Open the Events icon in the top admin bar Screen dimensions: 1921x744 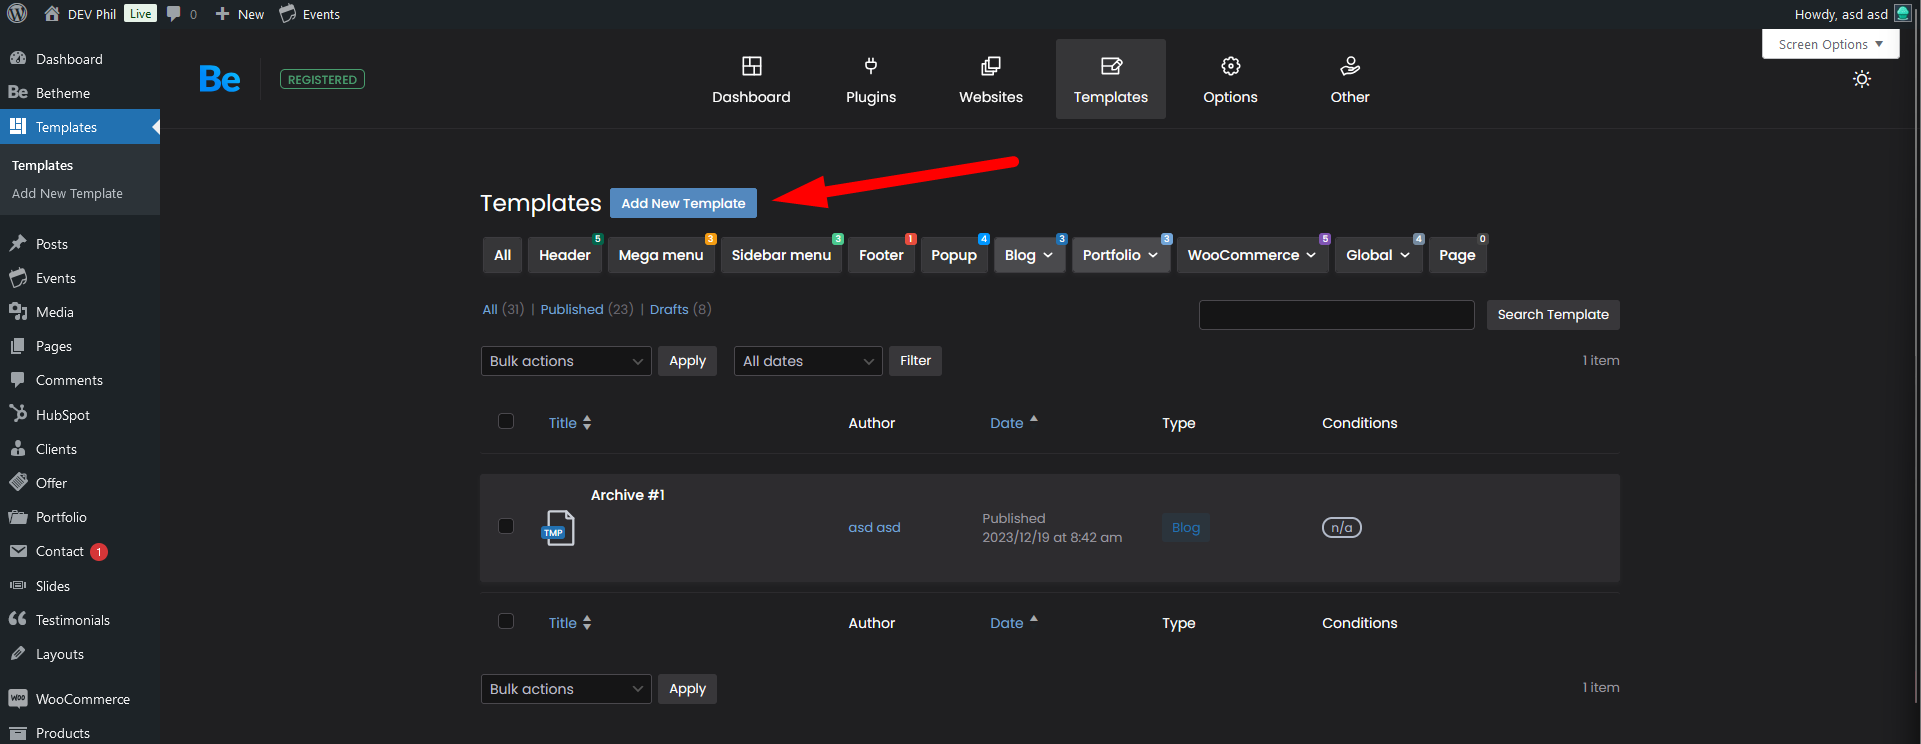(x=288, y=14)
